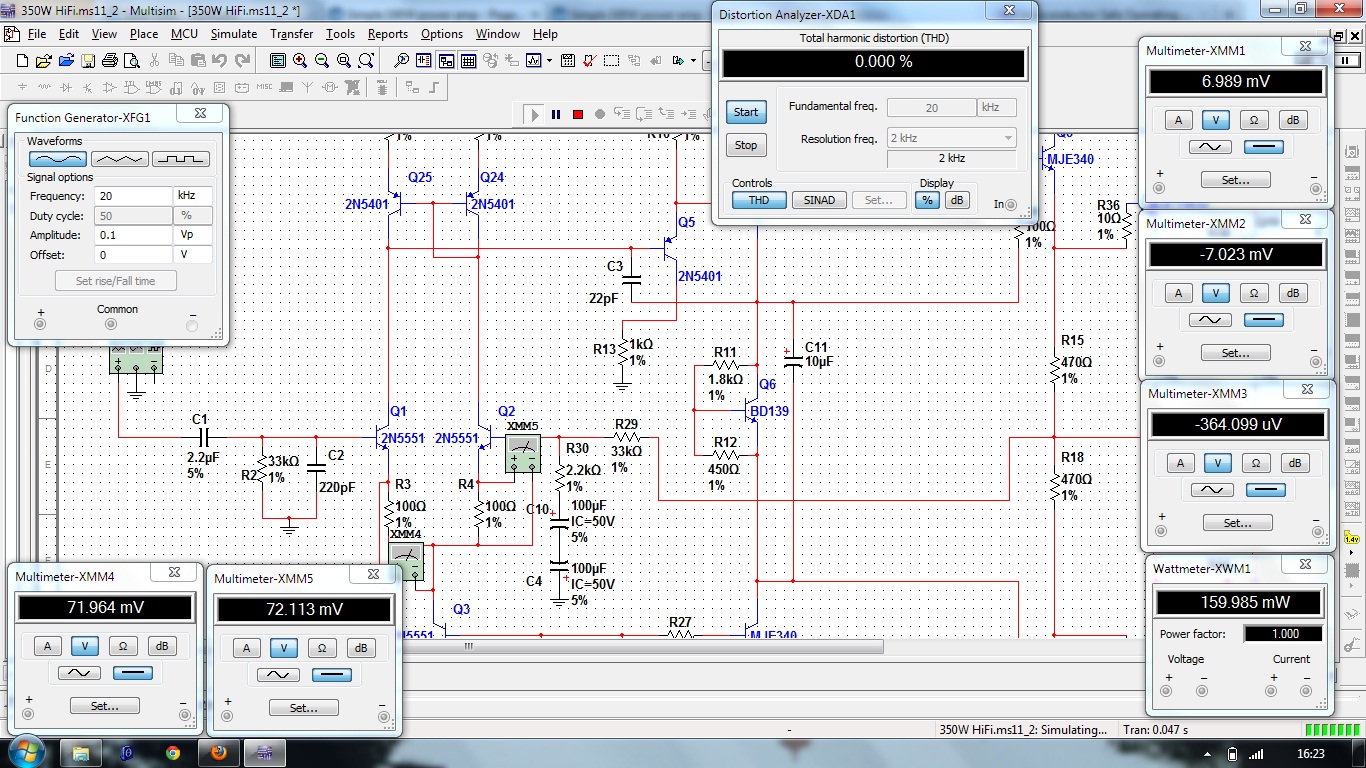Open Firefox from taskbar
The height and width of the screenshot is (768, 1366).
point(218,753)
